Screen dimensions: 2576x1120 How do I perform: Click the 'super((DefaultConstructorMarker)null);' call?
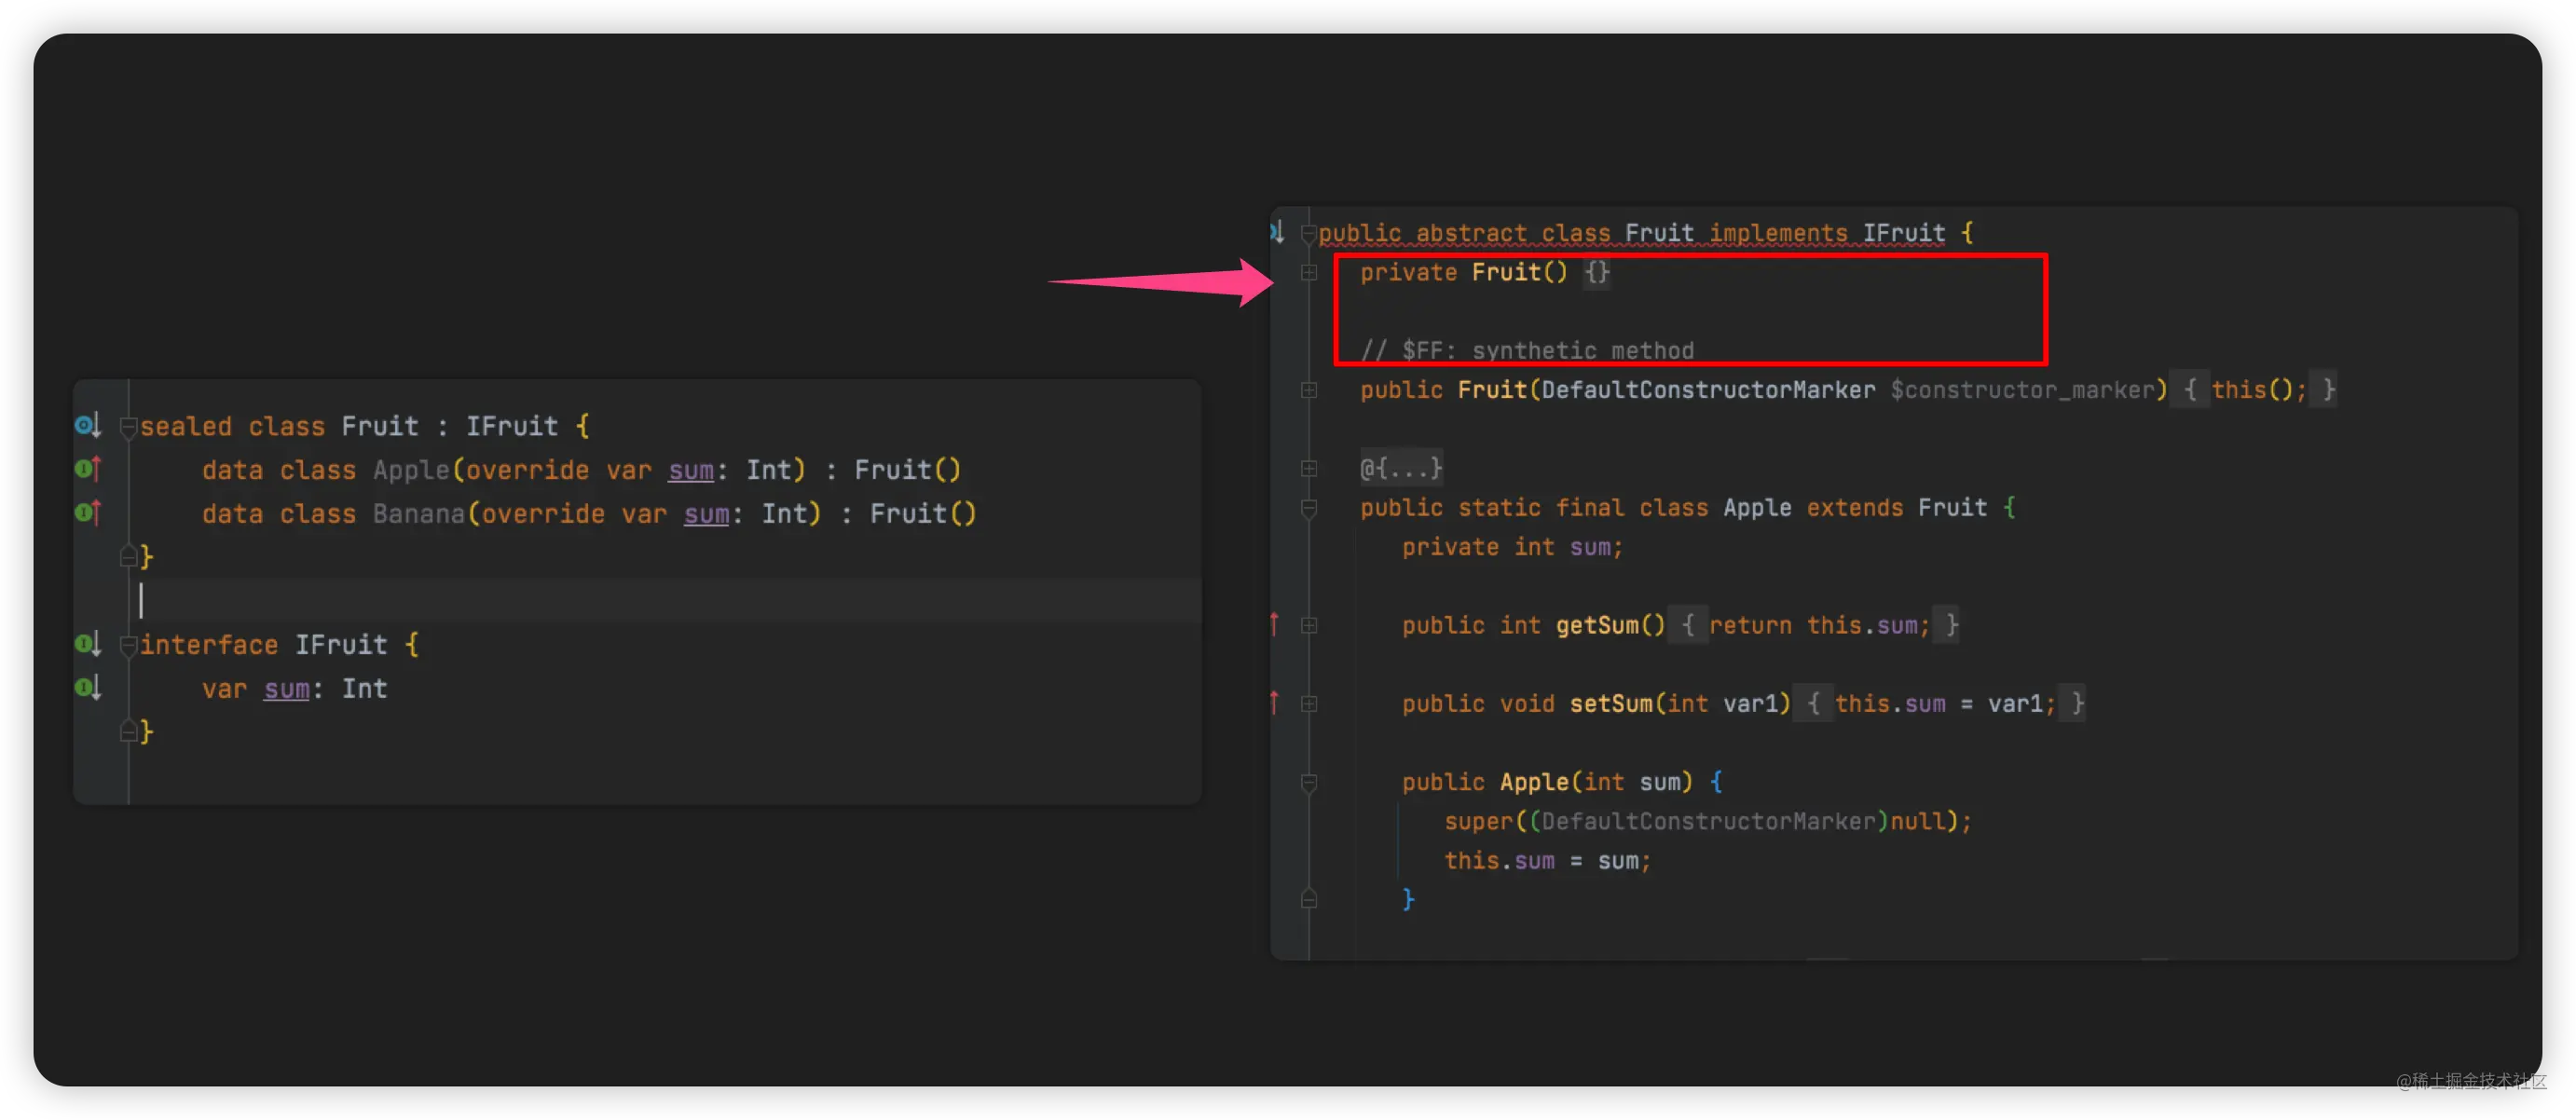coord(1708,821)
